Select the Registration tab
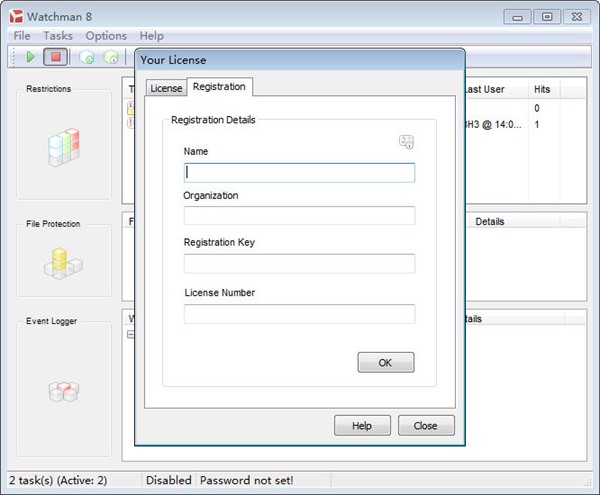600x495 pixels. pos(219,86)
